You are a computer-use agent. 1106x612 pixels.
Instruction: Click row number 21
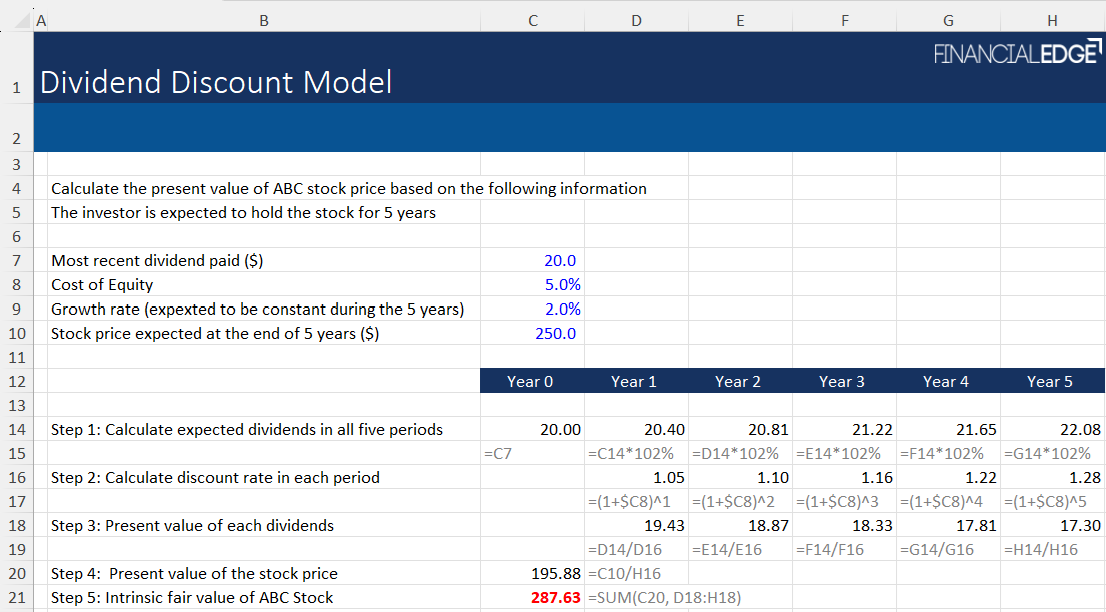[17, 597]
